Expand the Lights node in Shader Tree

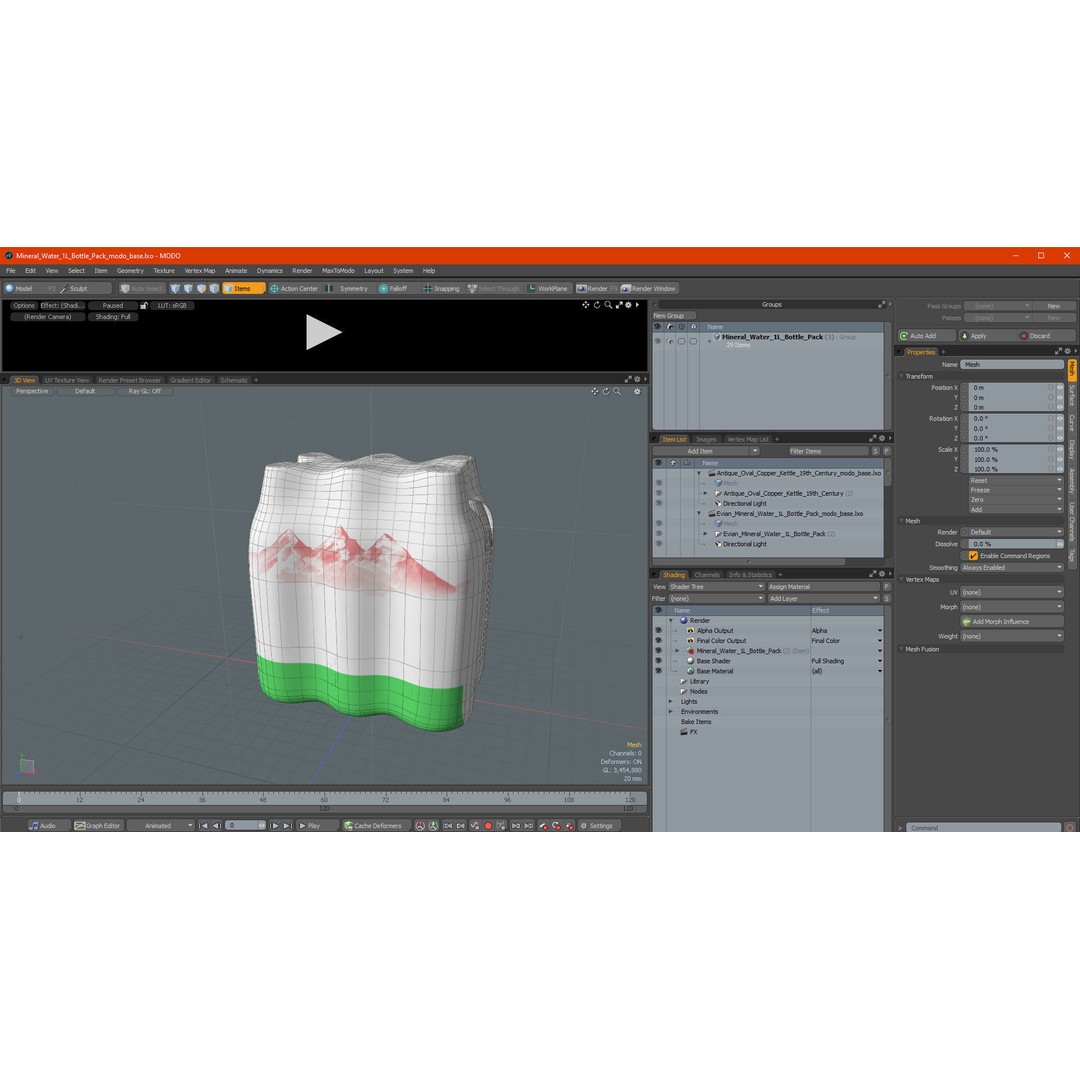671,701
